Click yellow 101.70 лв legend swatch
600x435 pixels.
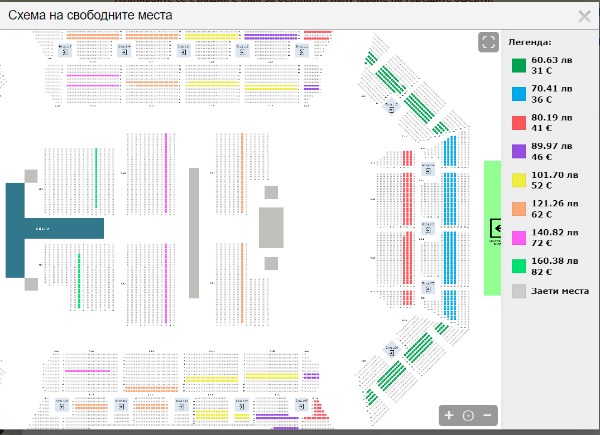pyautogui.click(x=519, y=179)
